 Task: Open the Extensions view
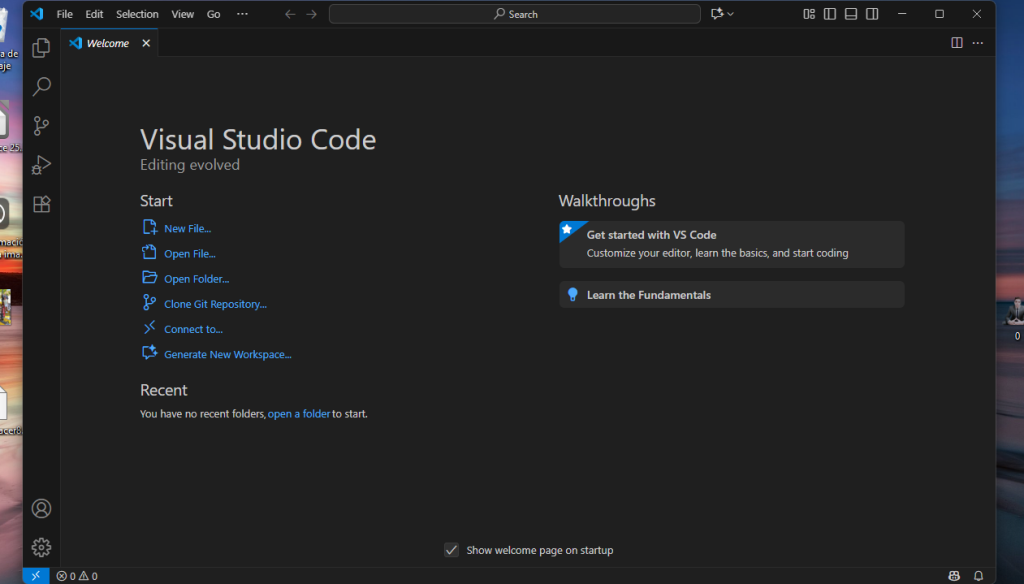41,204
